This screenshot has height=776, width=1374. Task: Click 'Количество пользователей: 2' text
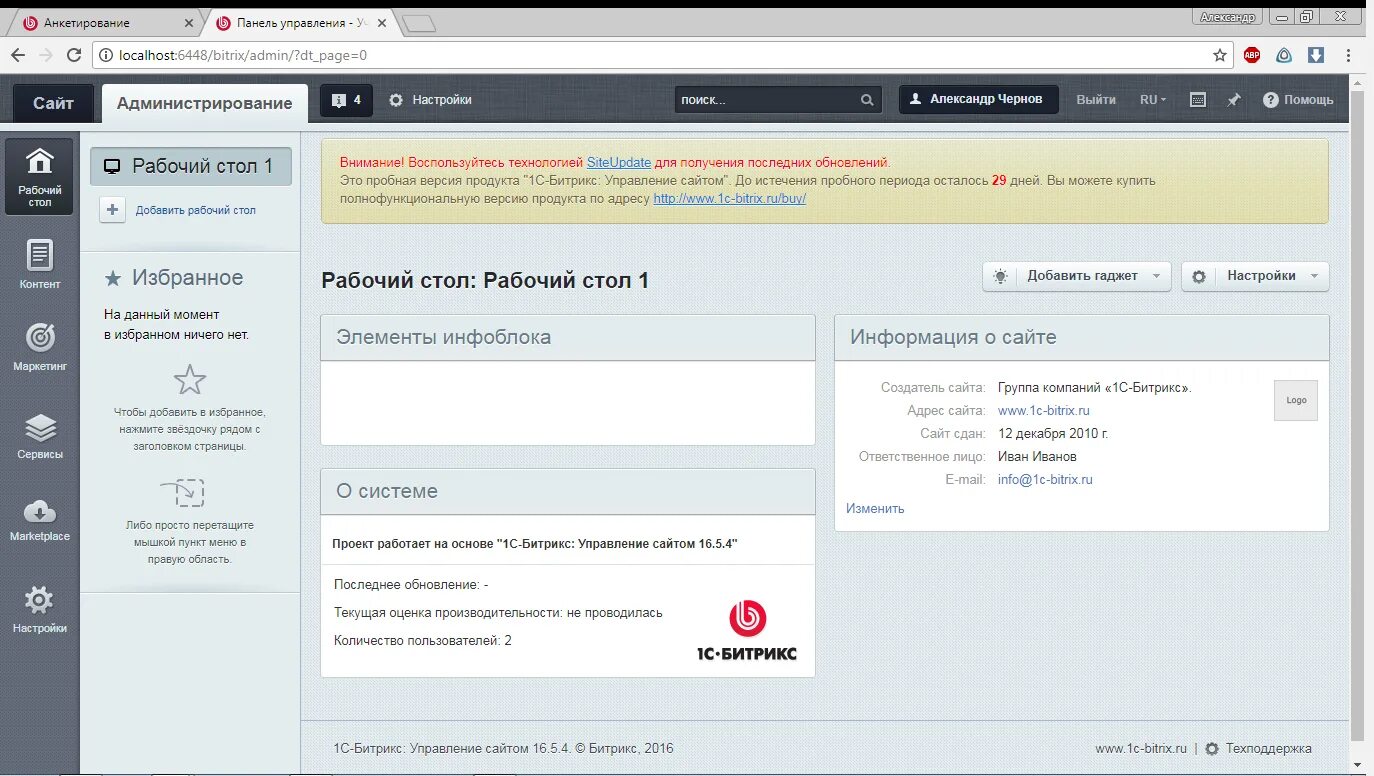pos(423,640)
